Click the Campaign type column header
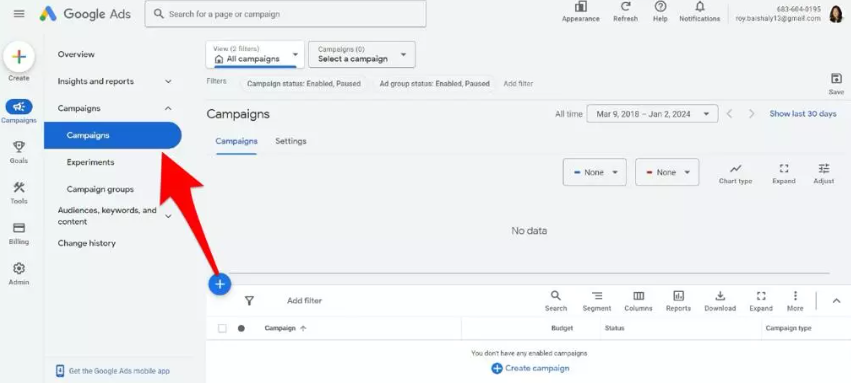Viewport: 851px width, 388px height. [x=789, y=328]
